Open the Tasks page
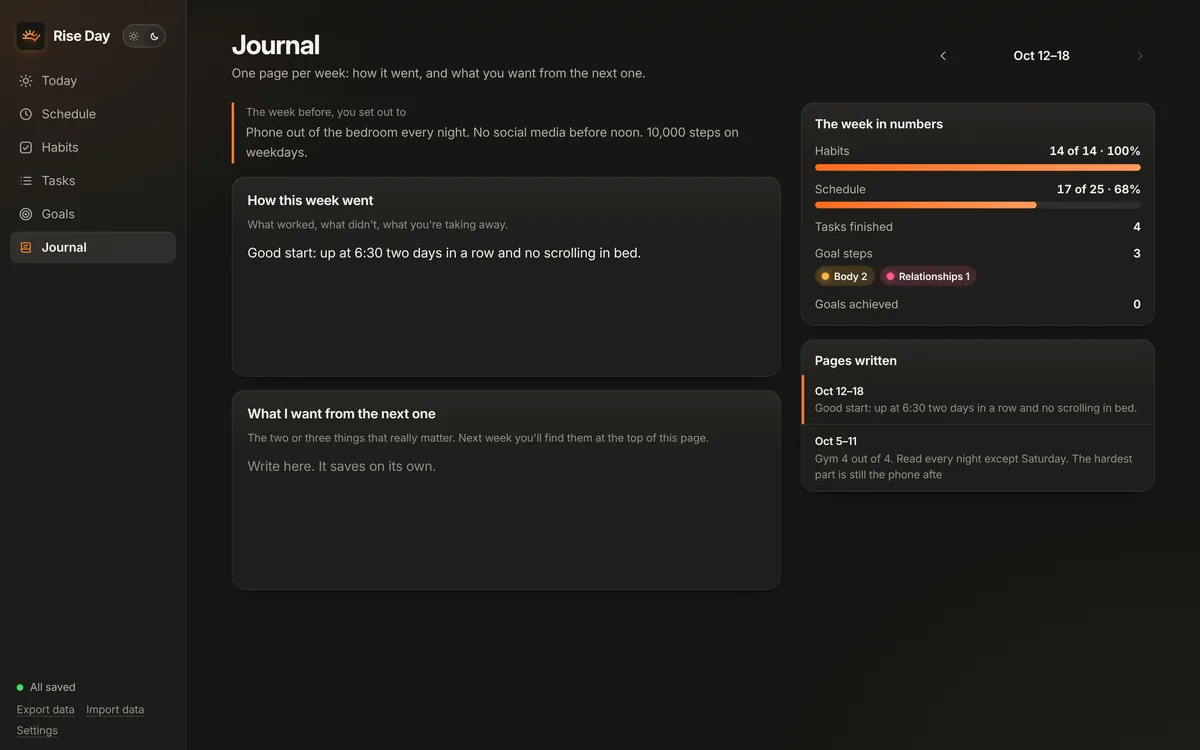This screenshot has width=1200, height=750. 93,181
